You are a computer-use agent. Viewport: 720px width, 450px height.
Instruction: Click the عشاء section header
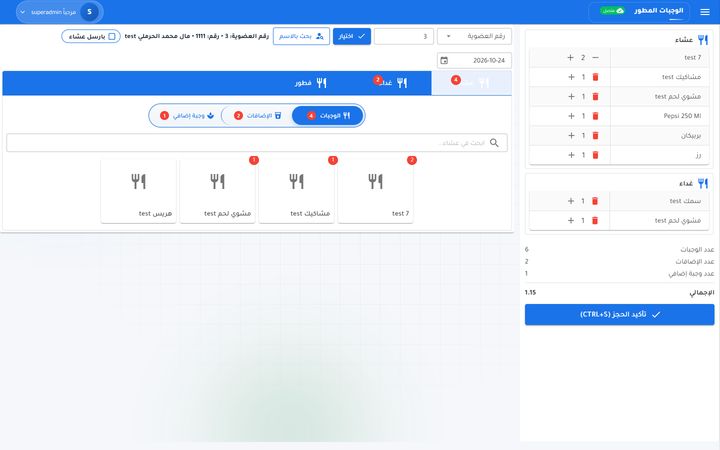[691, 40]
